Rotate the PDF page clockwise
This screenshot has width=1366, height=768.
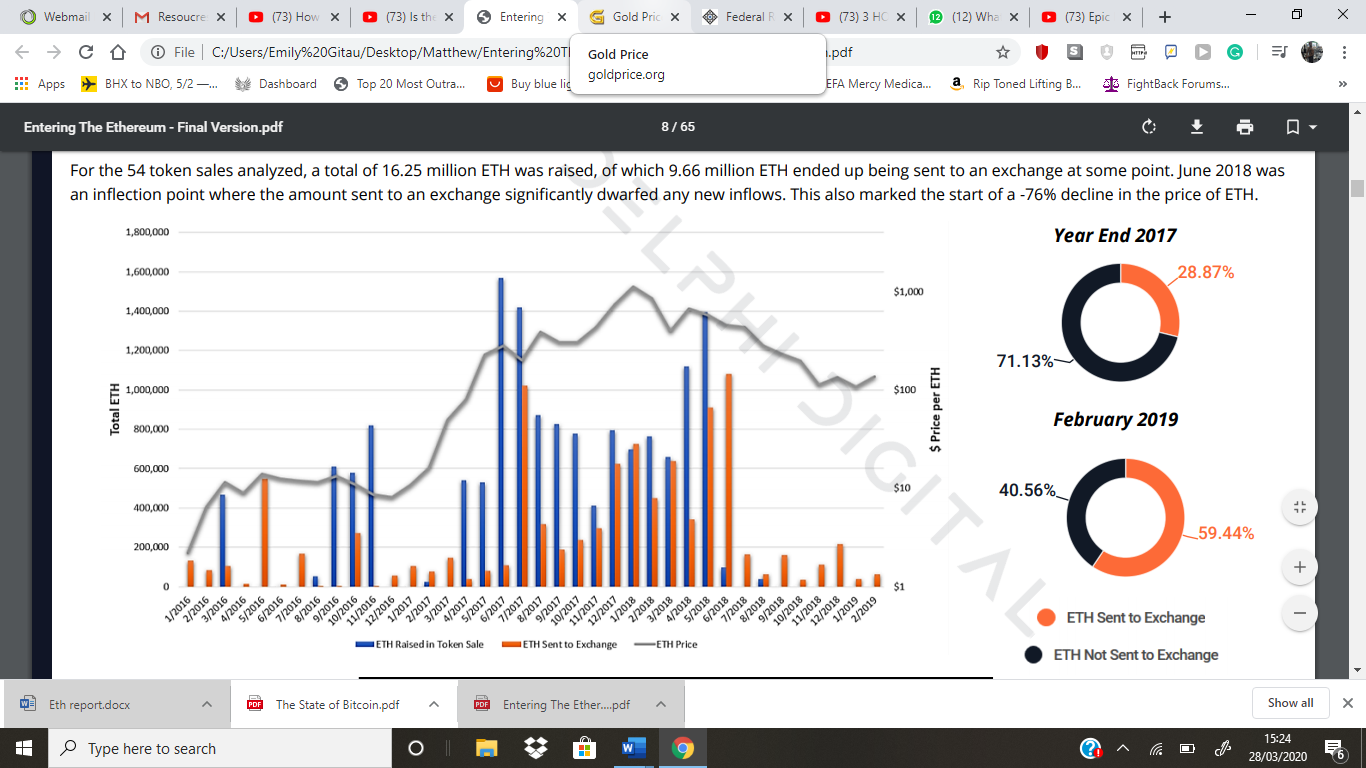(x=1149, y=127)
